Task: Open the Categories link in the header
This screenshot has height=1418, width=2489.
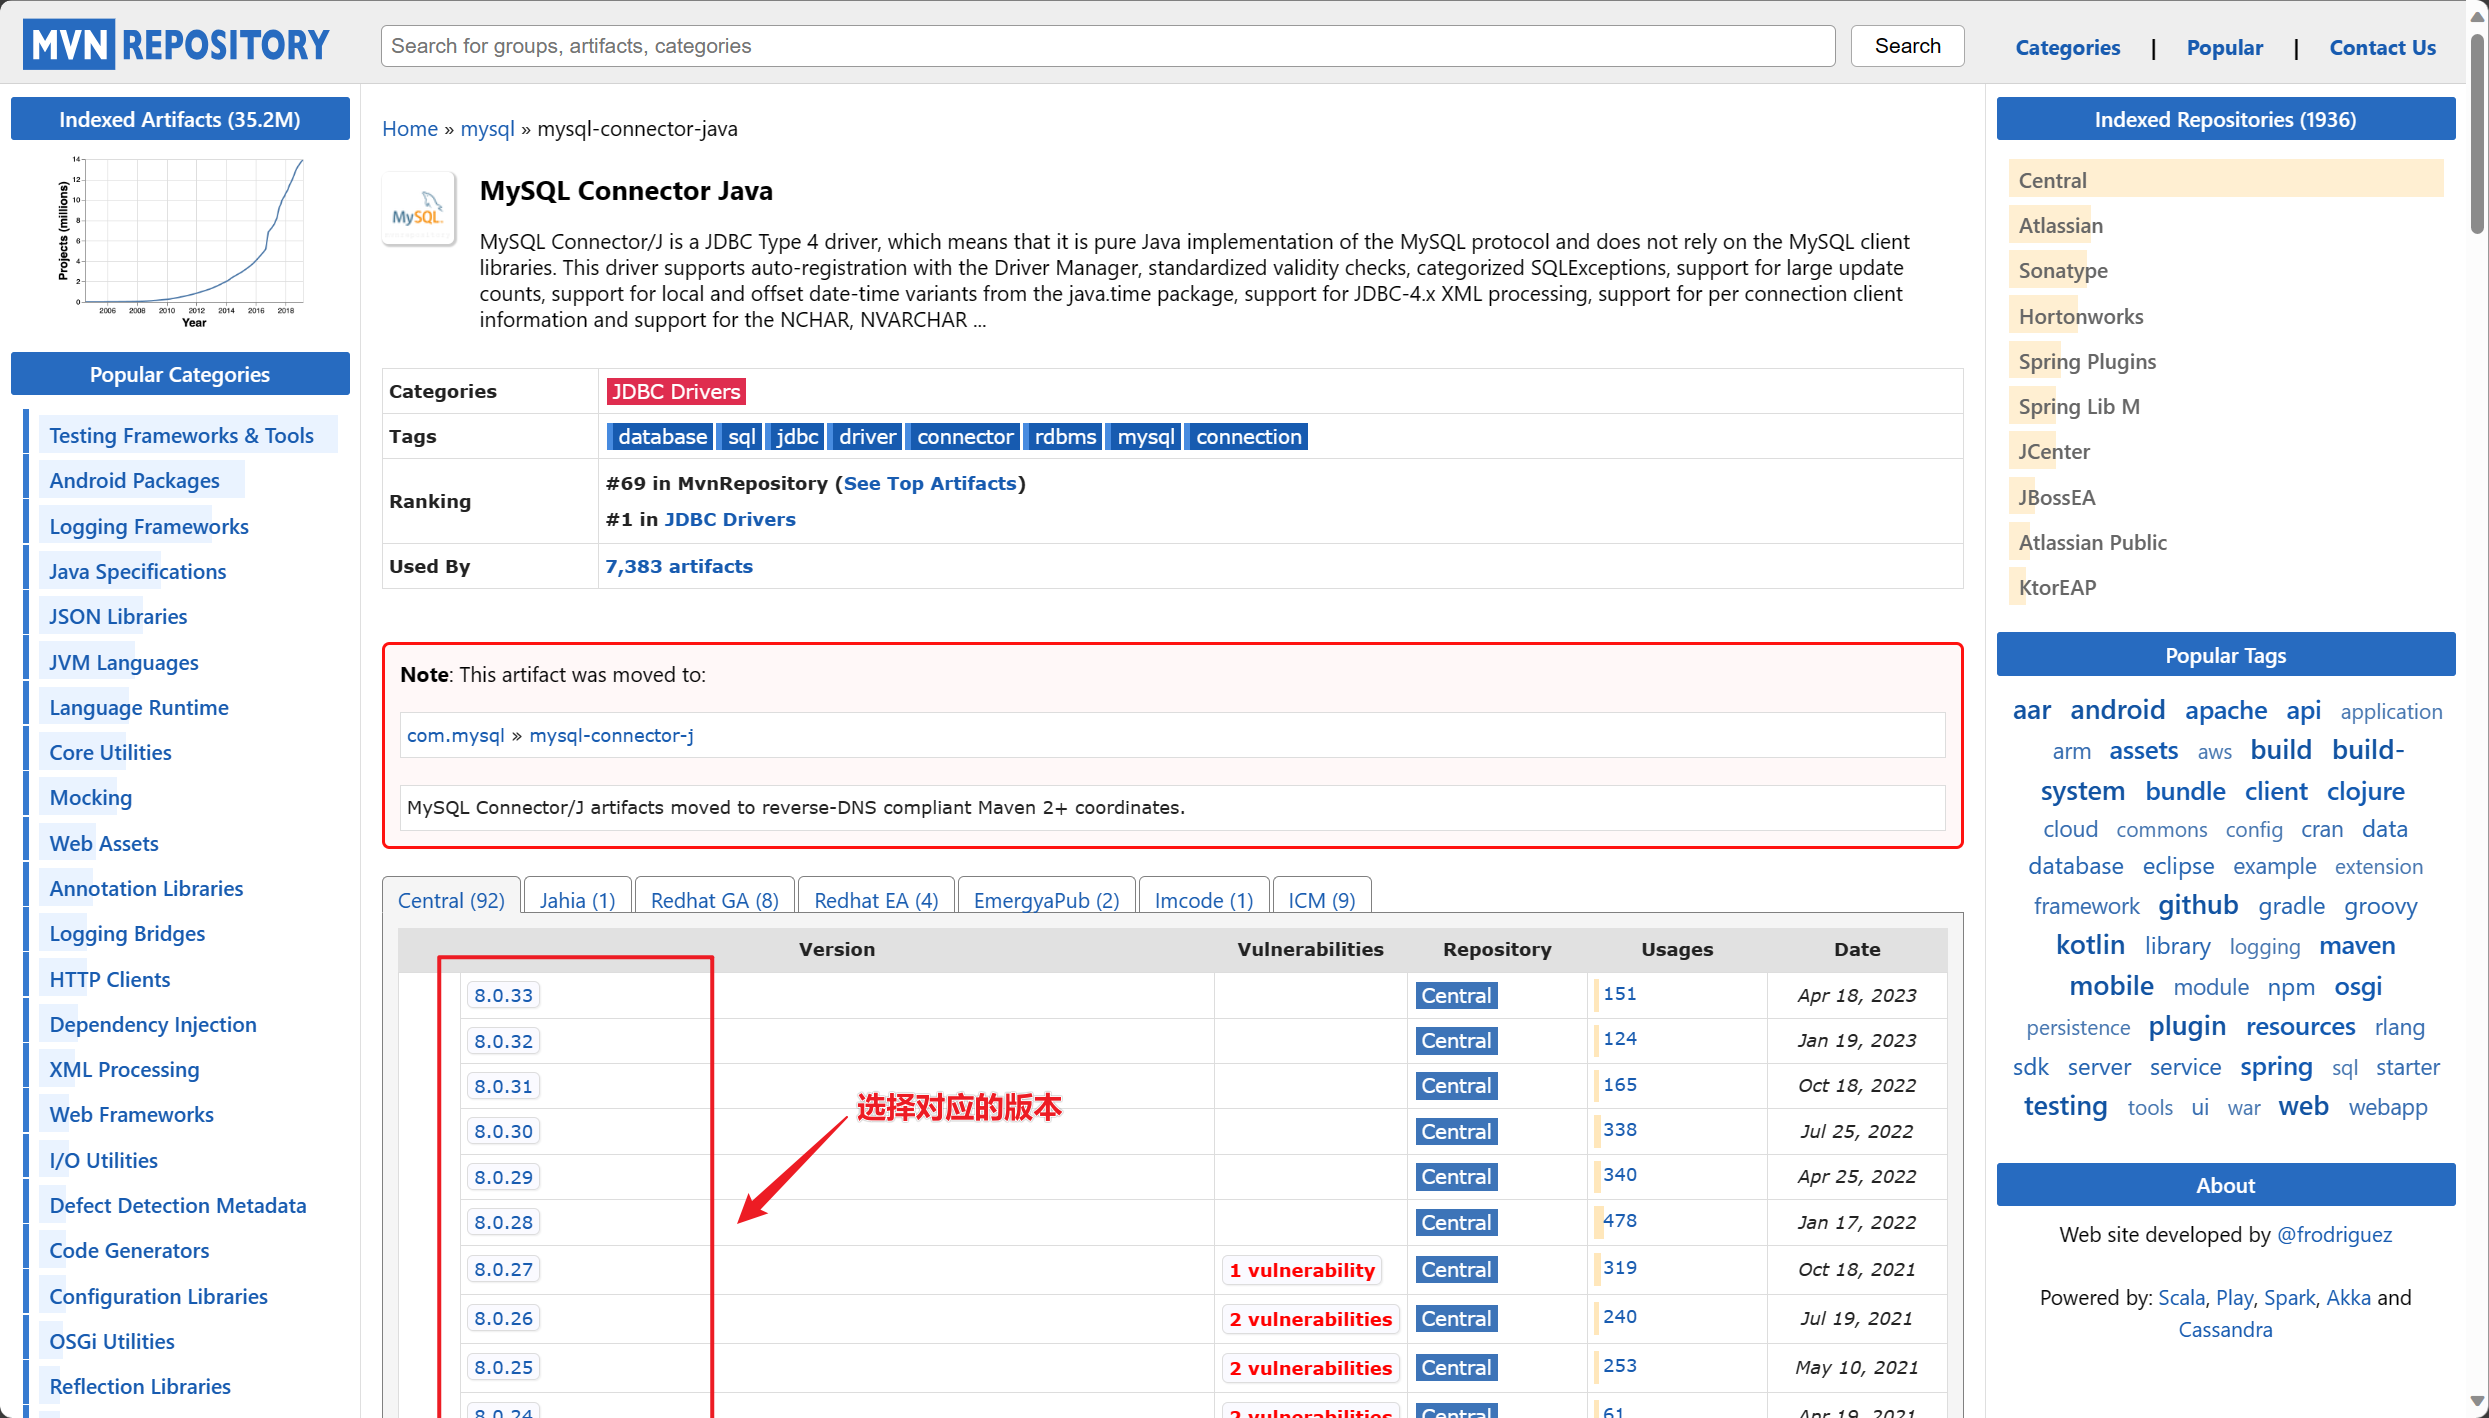Action: point(2067,47)
